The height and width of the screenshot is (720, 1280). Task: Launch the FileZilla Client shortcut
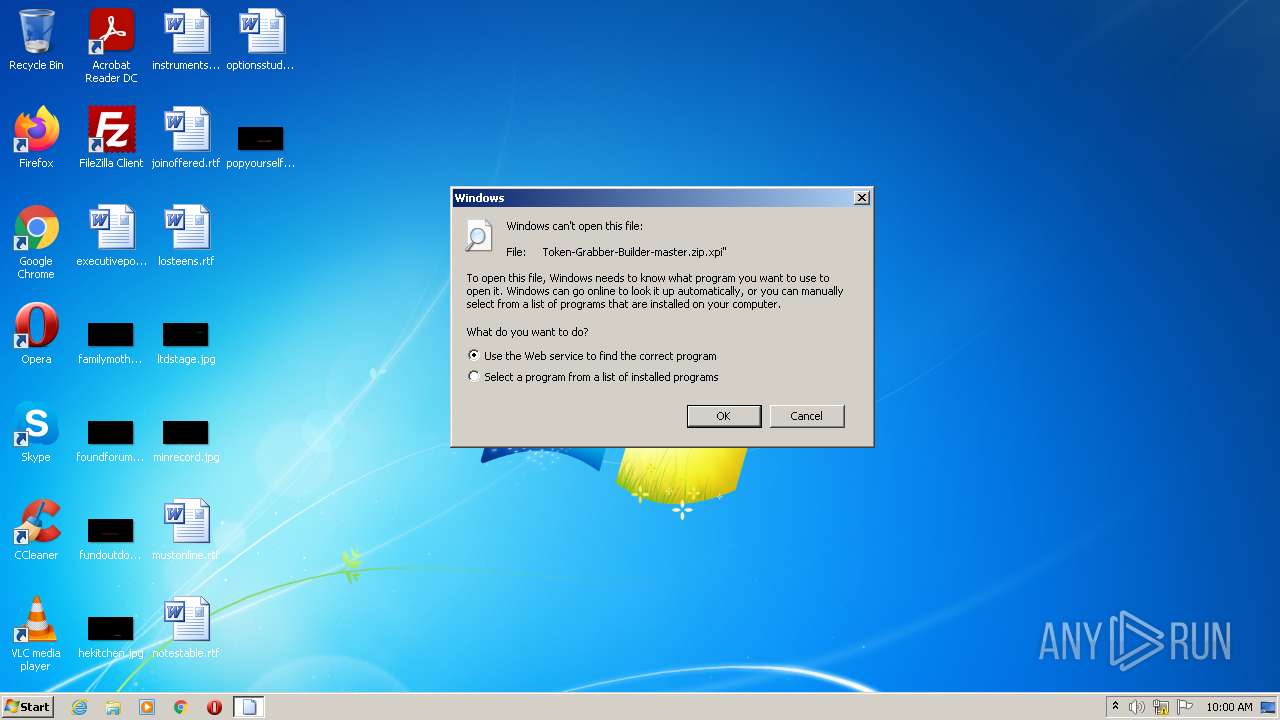[x=111, y=138]
